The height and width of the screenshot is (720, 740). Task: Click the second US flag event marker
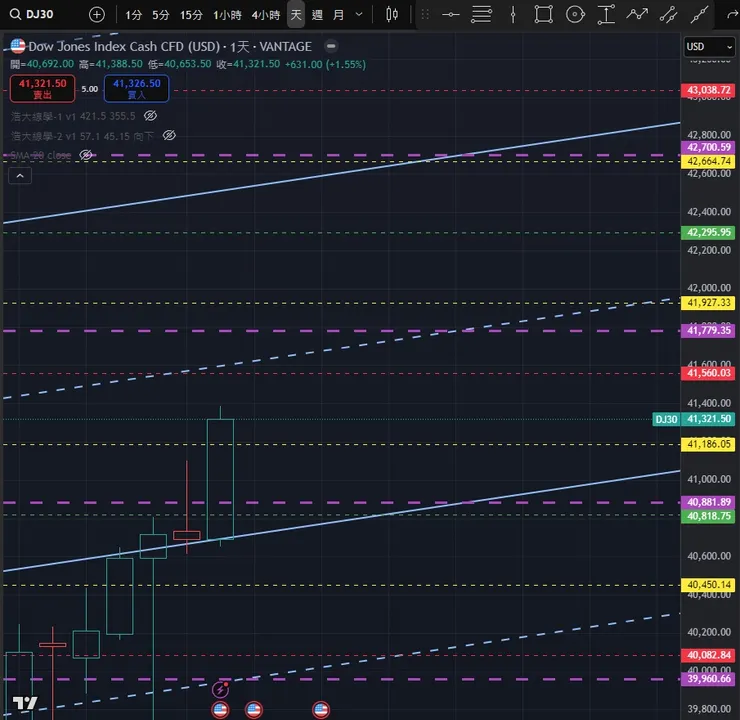(x=254, y=710)
